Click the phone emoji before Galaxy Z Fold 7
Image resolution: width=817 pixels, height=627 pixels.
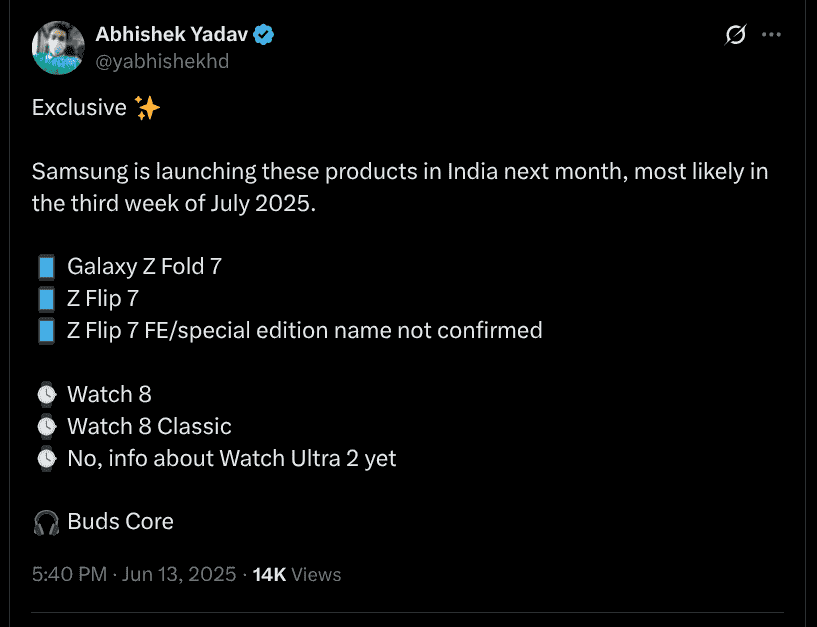(x=46, y=266)
